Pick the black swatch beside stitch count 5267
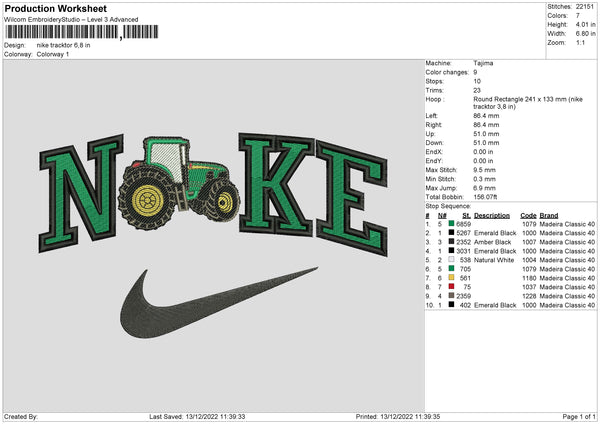The width and height of the screenshot is (600, 424). pos(451,233)
